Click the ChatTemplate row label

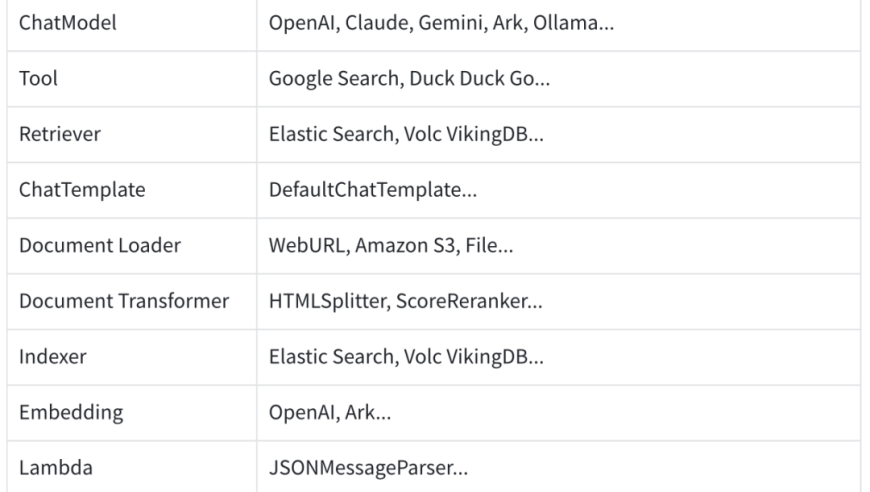[x=82, y=190]
